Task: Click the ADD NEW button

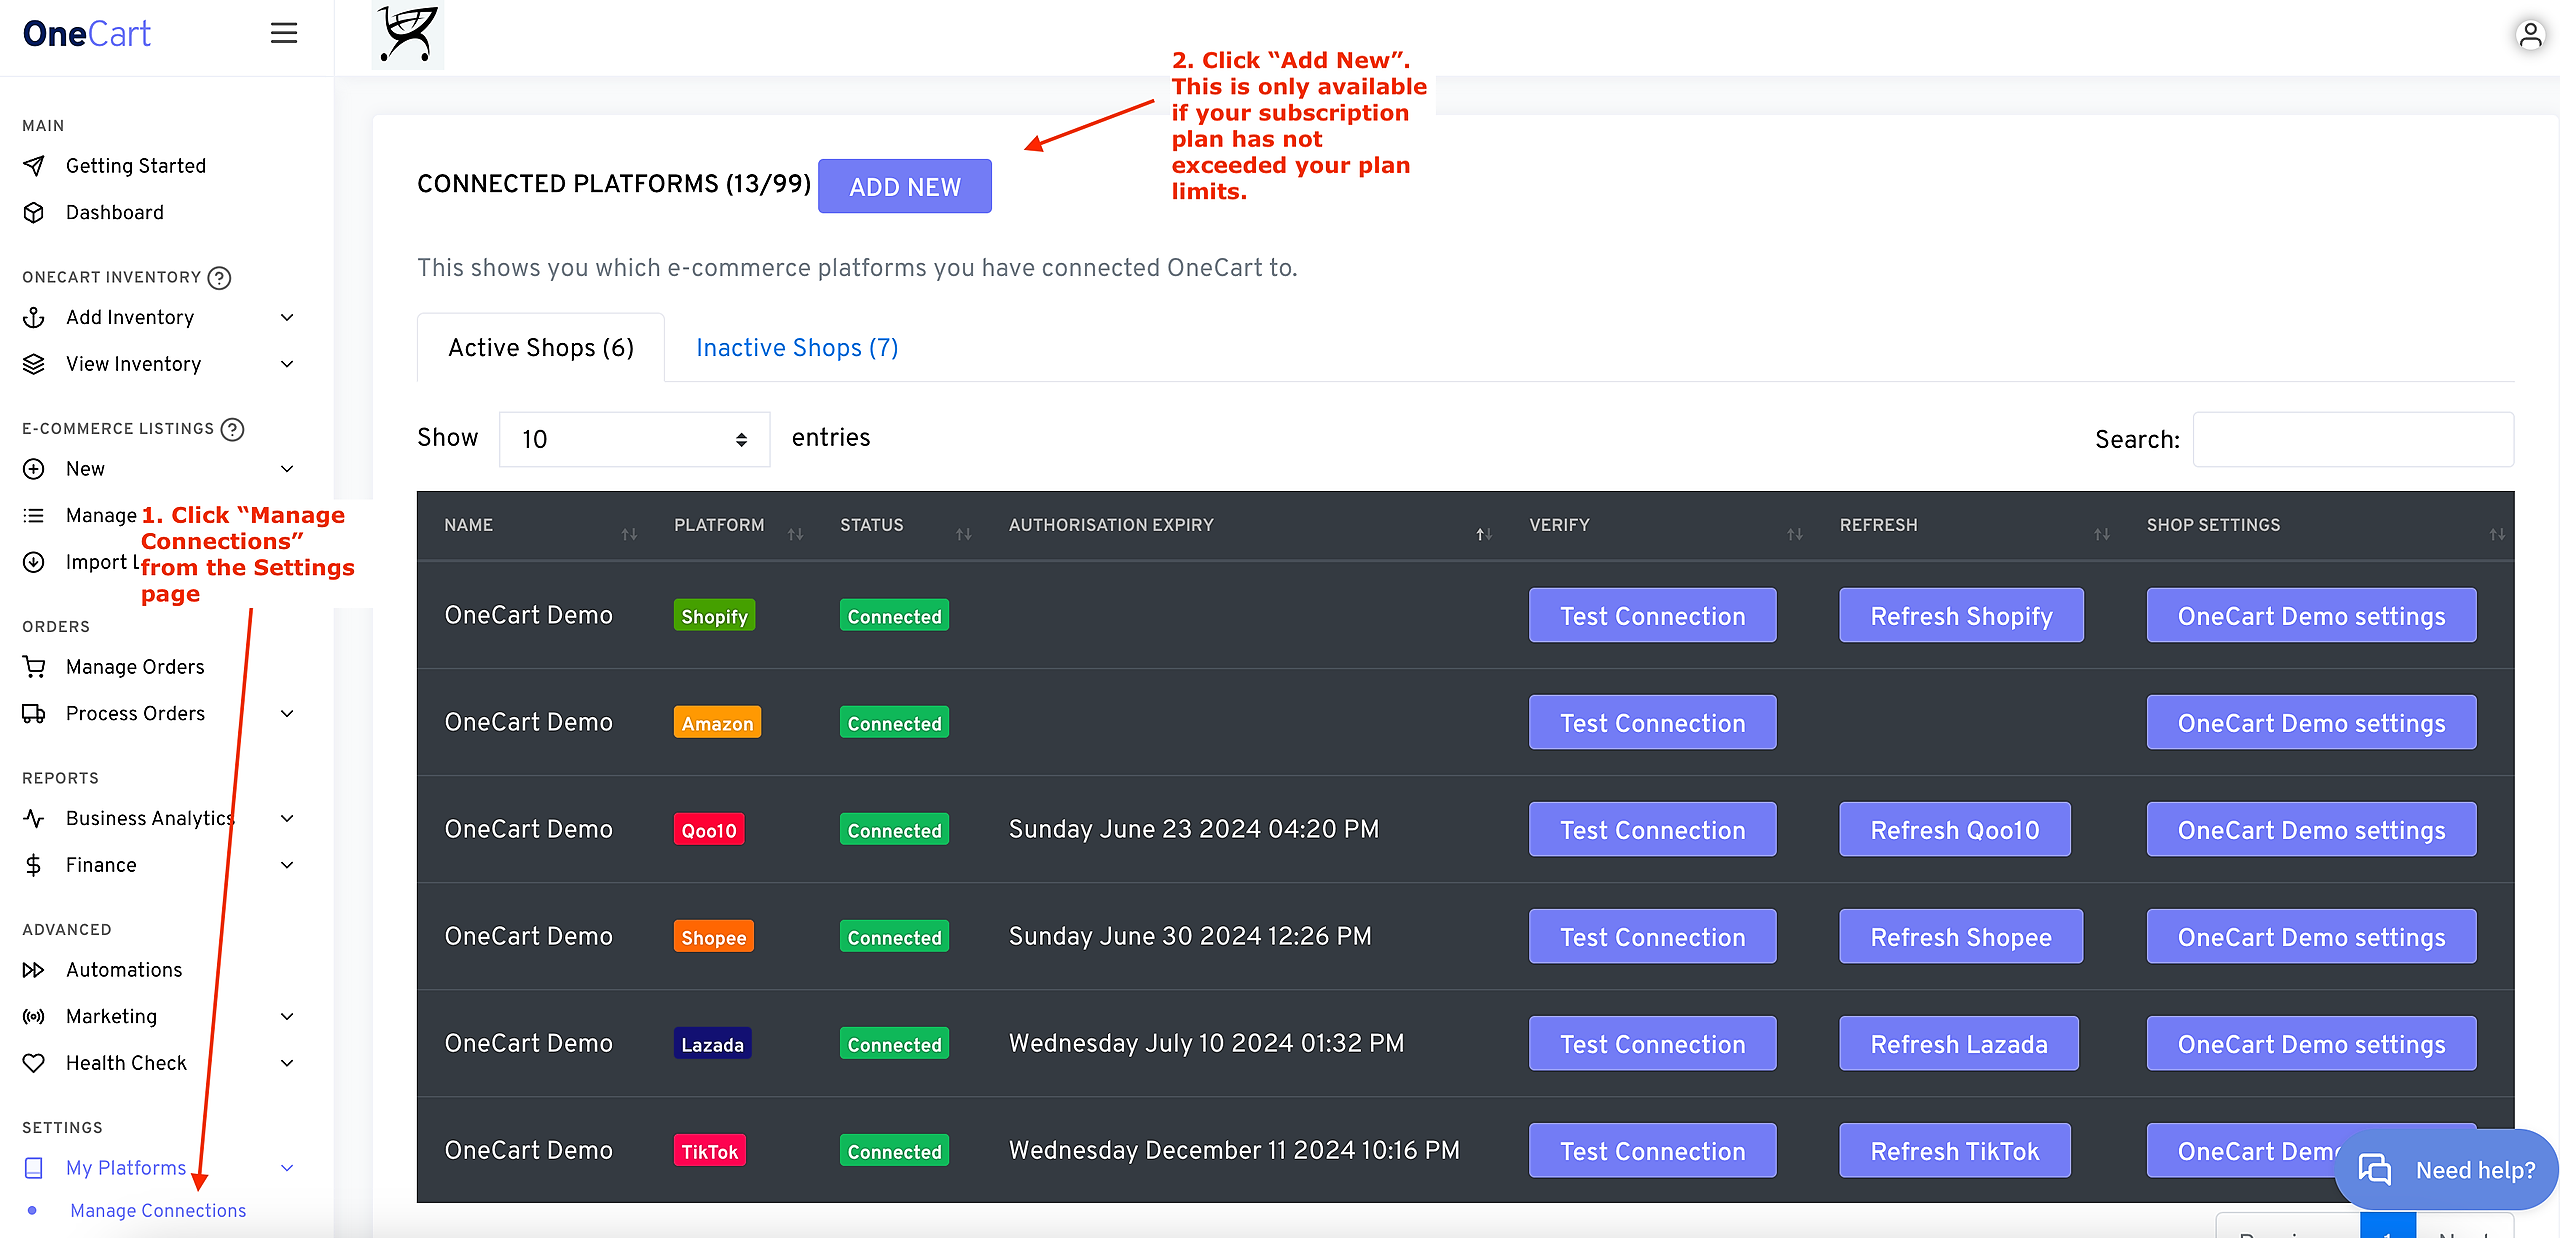Action: (x=904, y=186)
